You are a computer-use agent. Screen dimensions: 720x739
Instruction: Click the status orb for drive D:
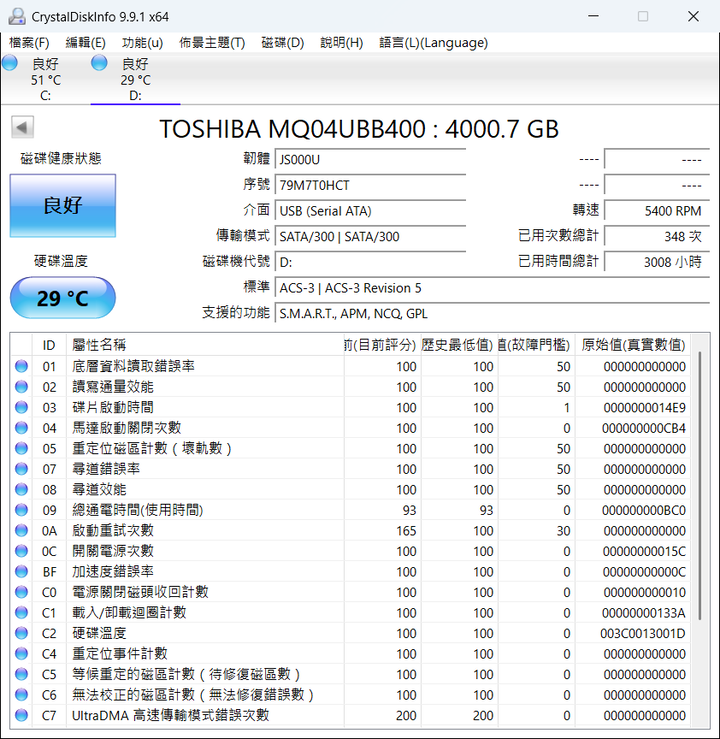coord(99,63)
